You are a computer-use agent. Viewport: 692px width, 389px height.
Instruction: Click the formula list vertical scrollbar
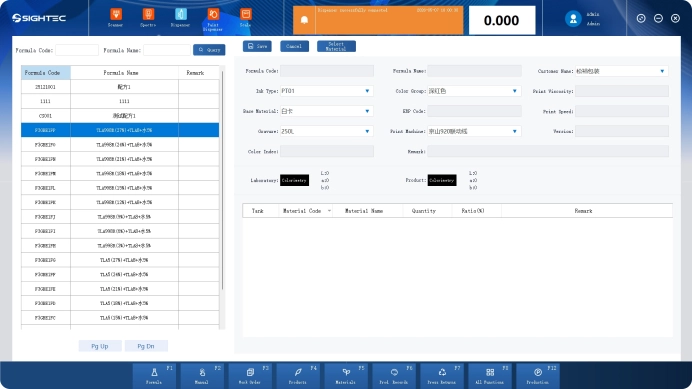(222, 180)
